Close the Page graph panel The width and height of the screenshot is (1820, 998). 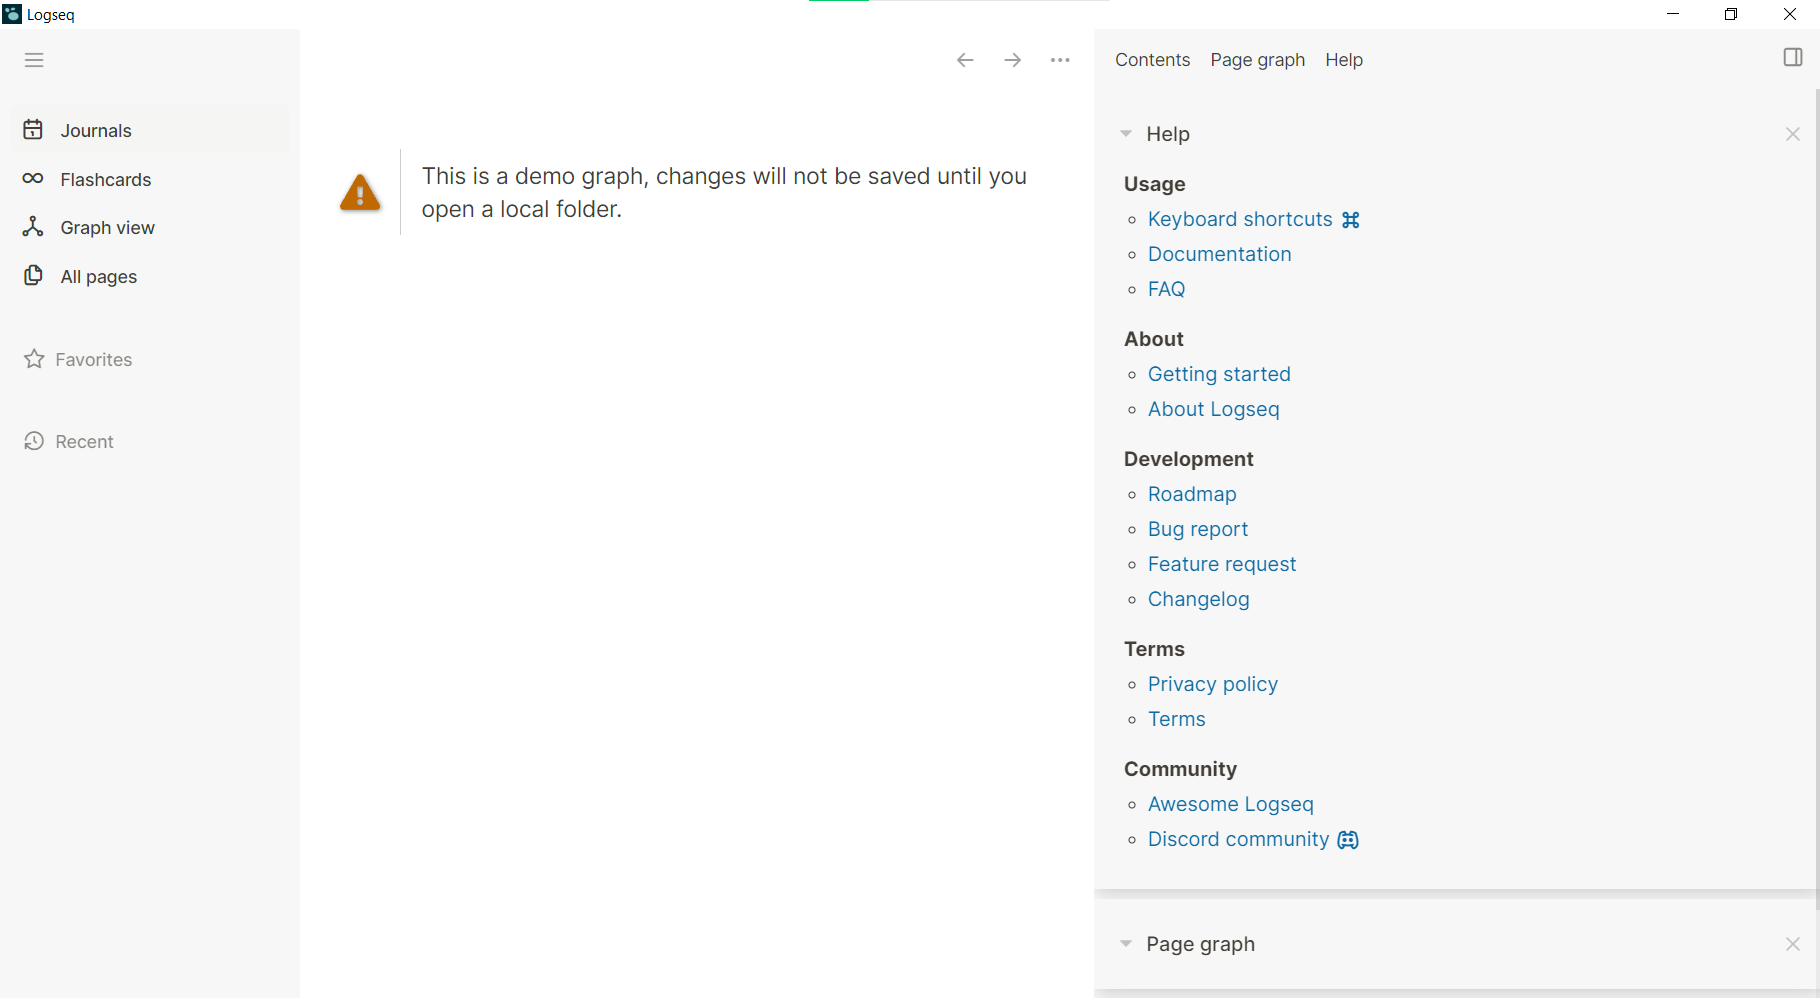click(x=1793, y=944)
